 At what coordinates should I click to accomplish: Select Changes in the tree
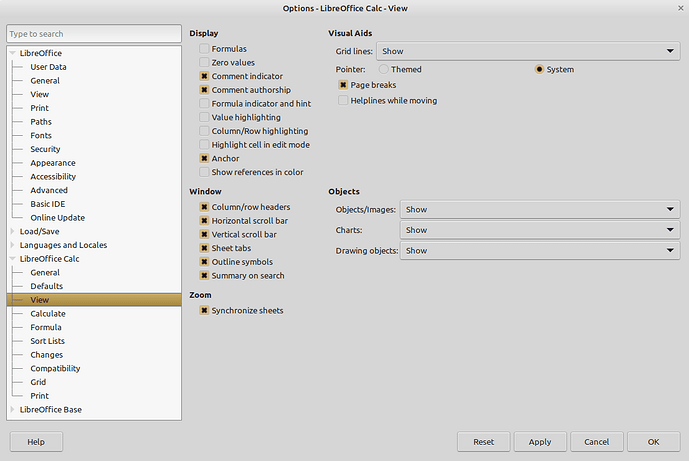click(47, 355)
